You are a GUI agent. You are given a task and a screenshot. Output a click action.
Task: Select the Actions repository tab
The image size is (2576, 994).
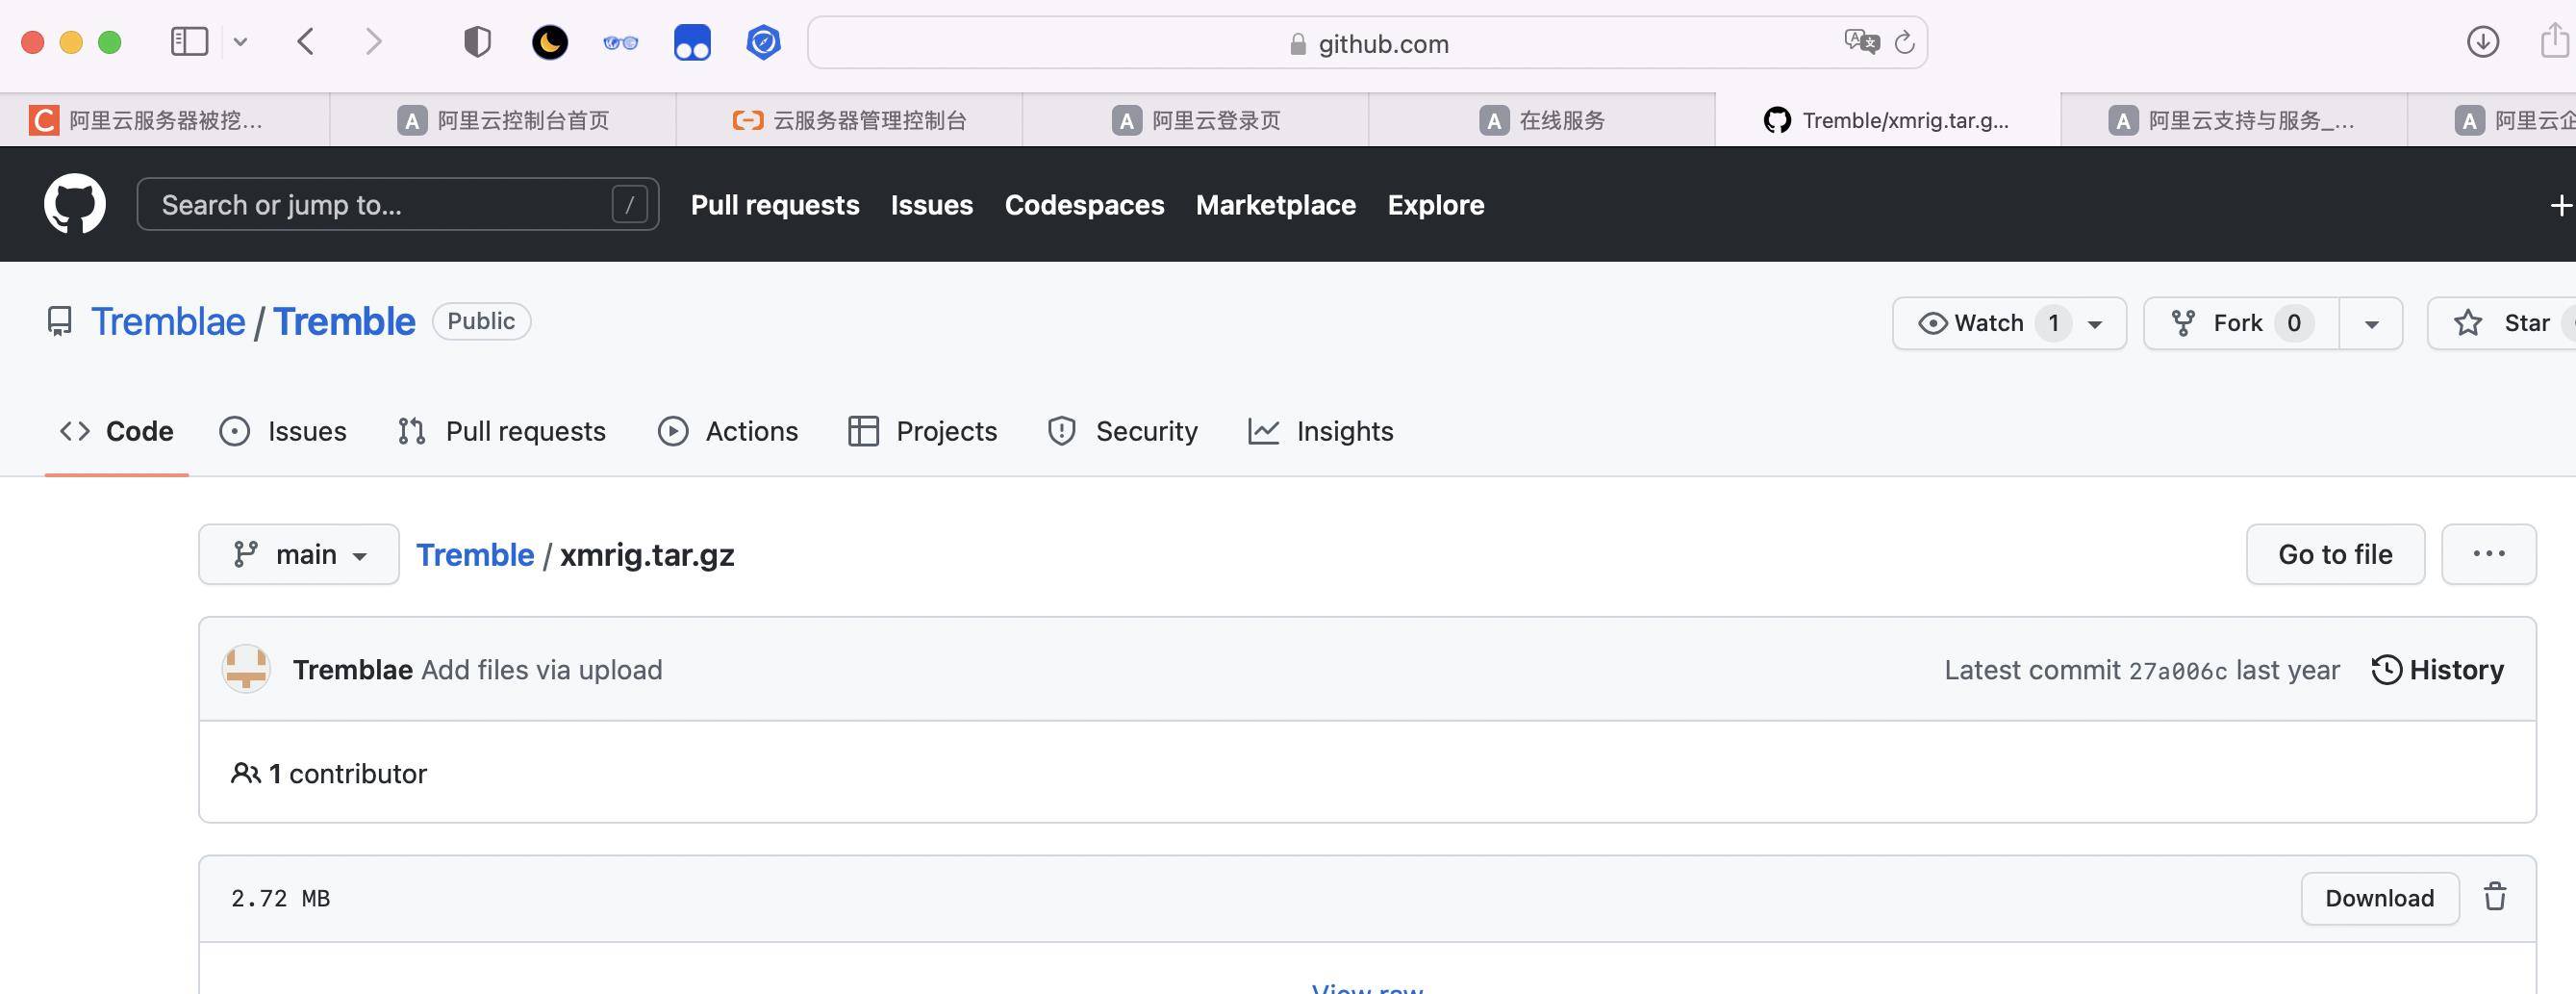[x=728, y=431]
